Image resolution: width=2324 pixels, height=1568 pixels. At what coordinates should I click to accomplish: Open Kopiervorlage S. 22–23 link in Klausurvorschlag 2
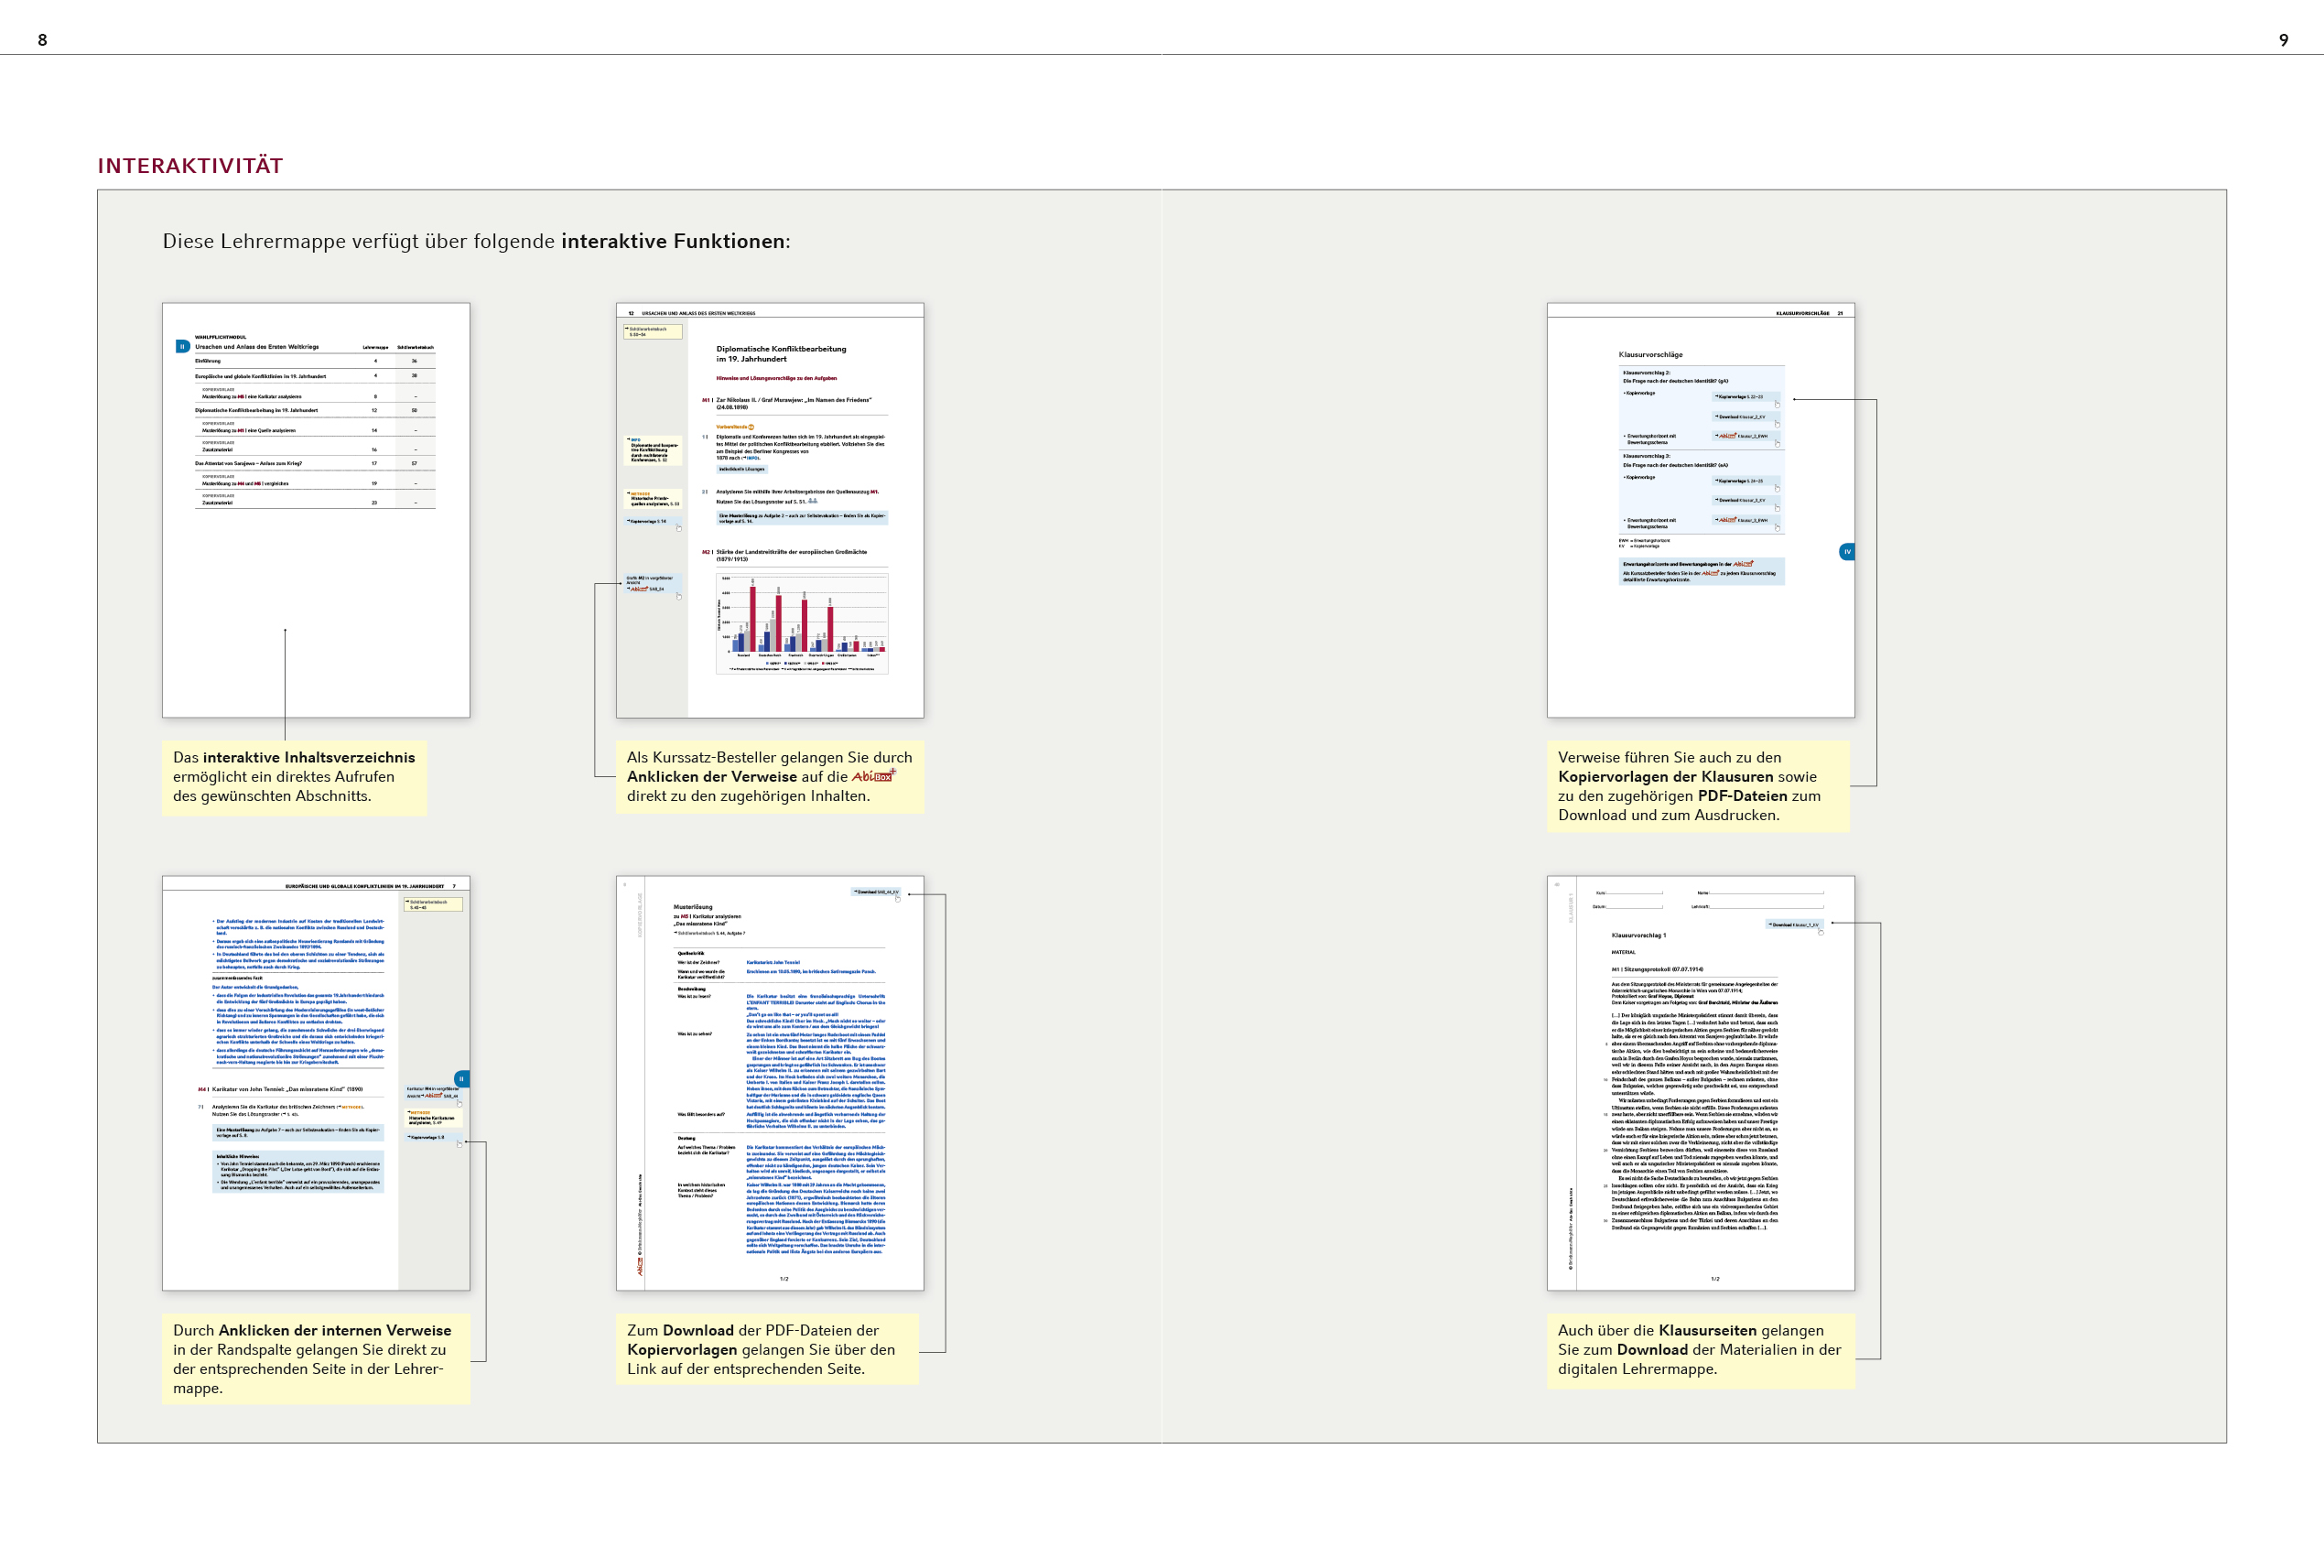(x=1741, y=397)
